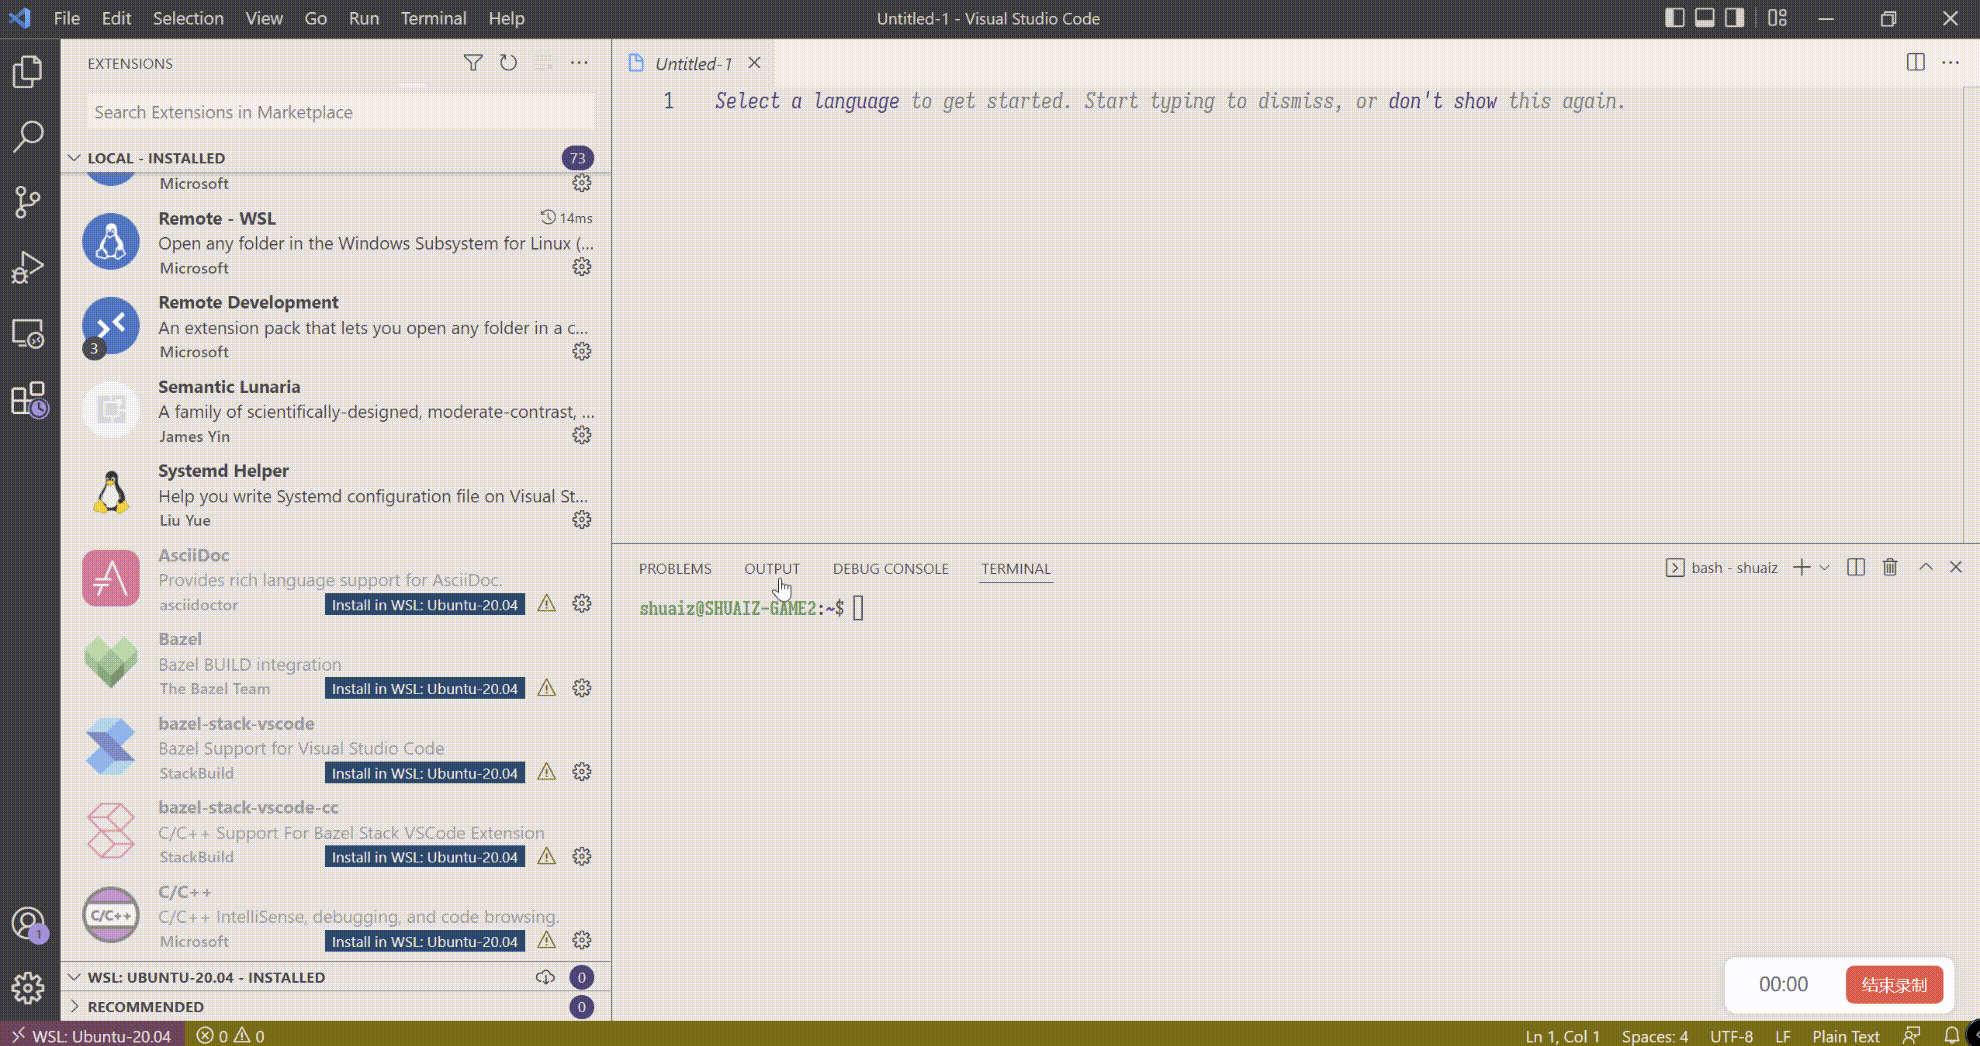
Task: Click WSL: Ubuntu-20.04 remote status indicator
Action: pos(92,1036)
